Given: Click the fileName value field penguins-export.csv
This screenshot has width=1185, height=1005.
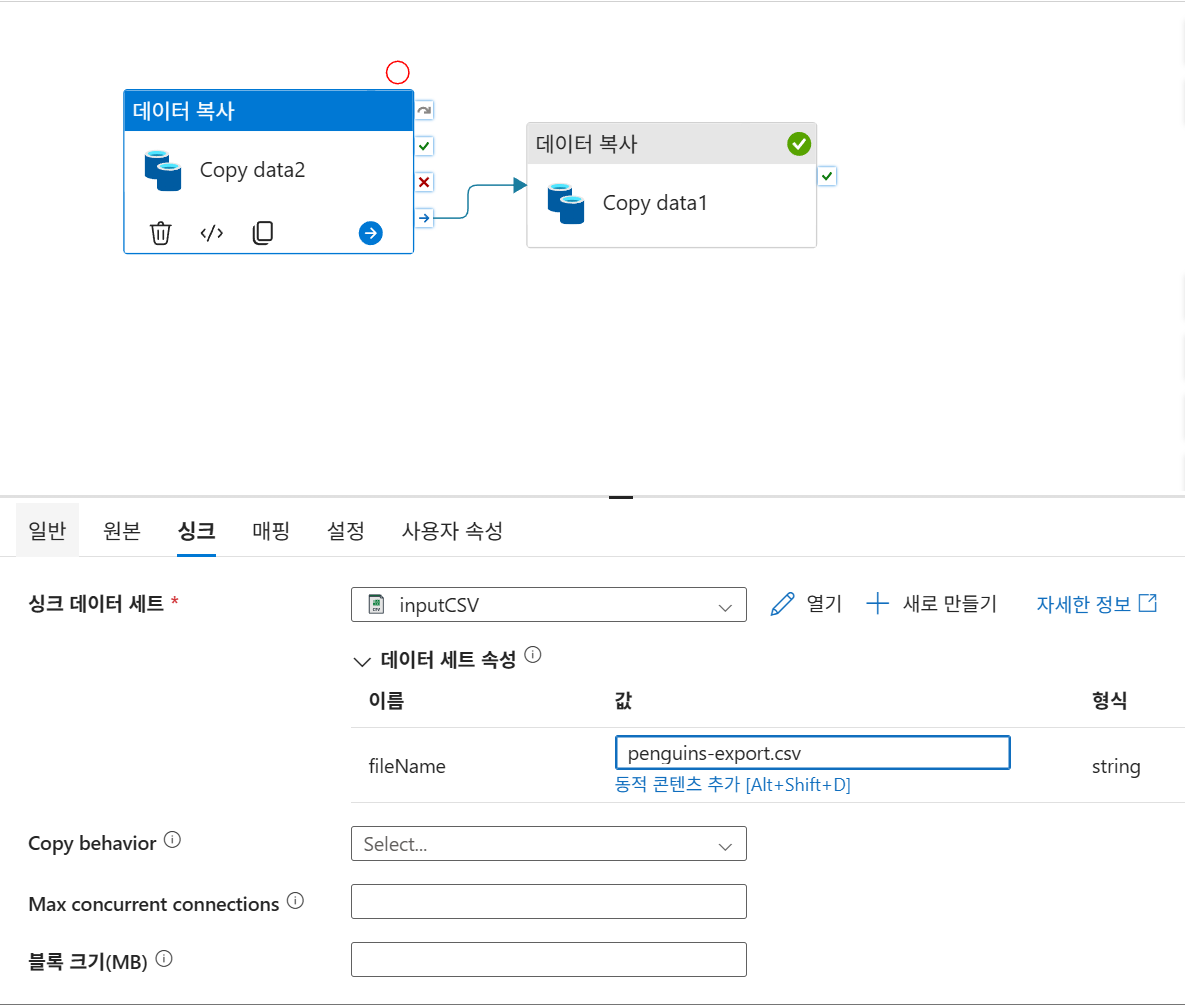Looking at the screenshot, I should [x=812, y=753].
